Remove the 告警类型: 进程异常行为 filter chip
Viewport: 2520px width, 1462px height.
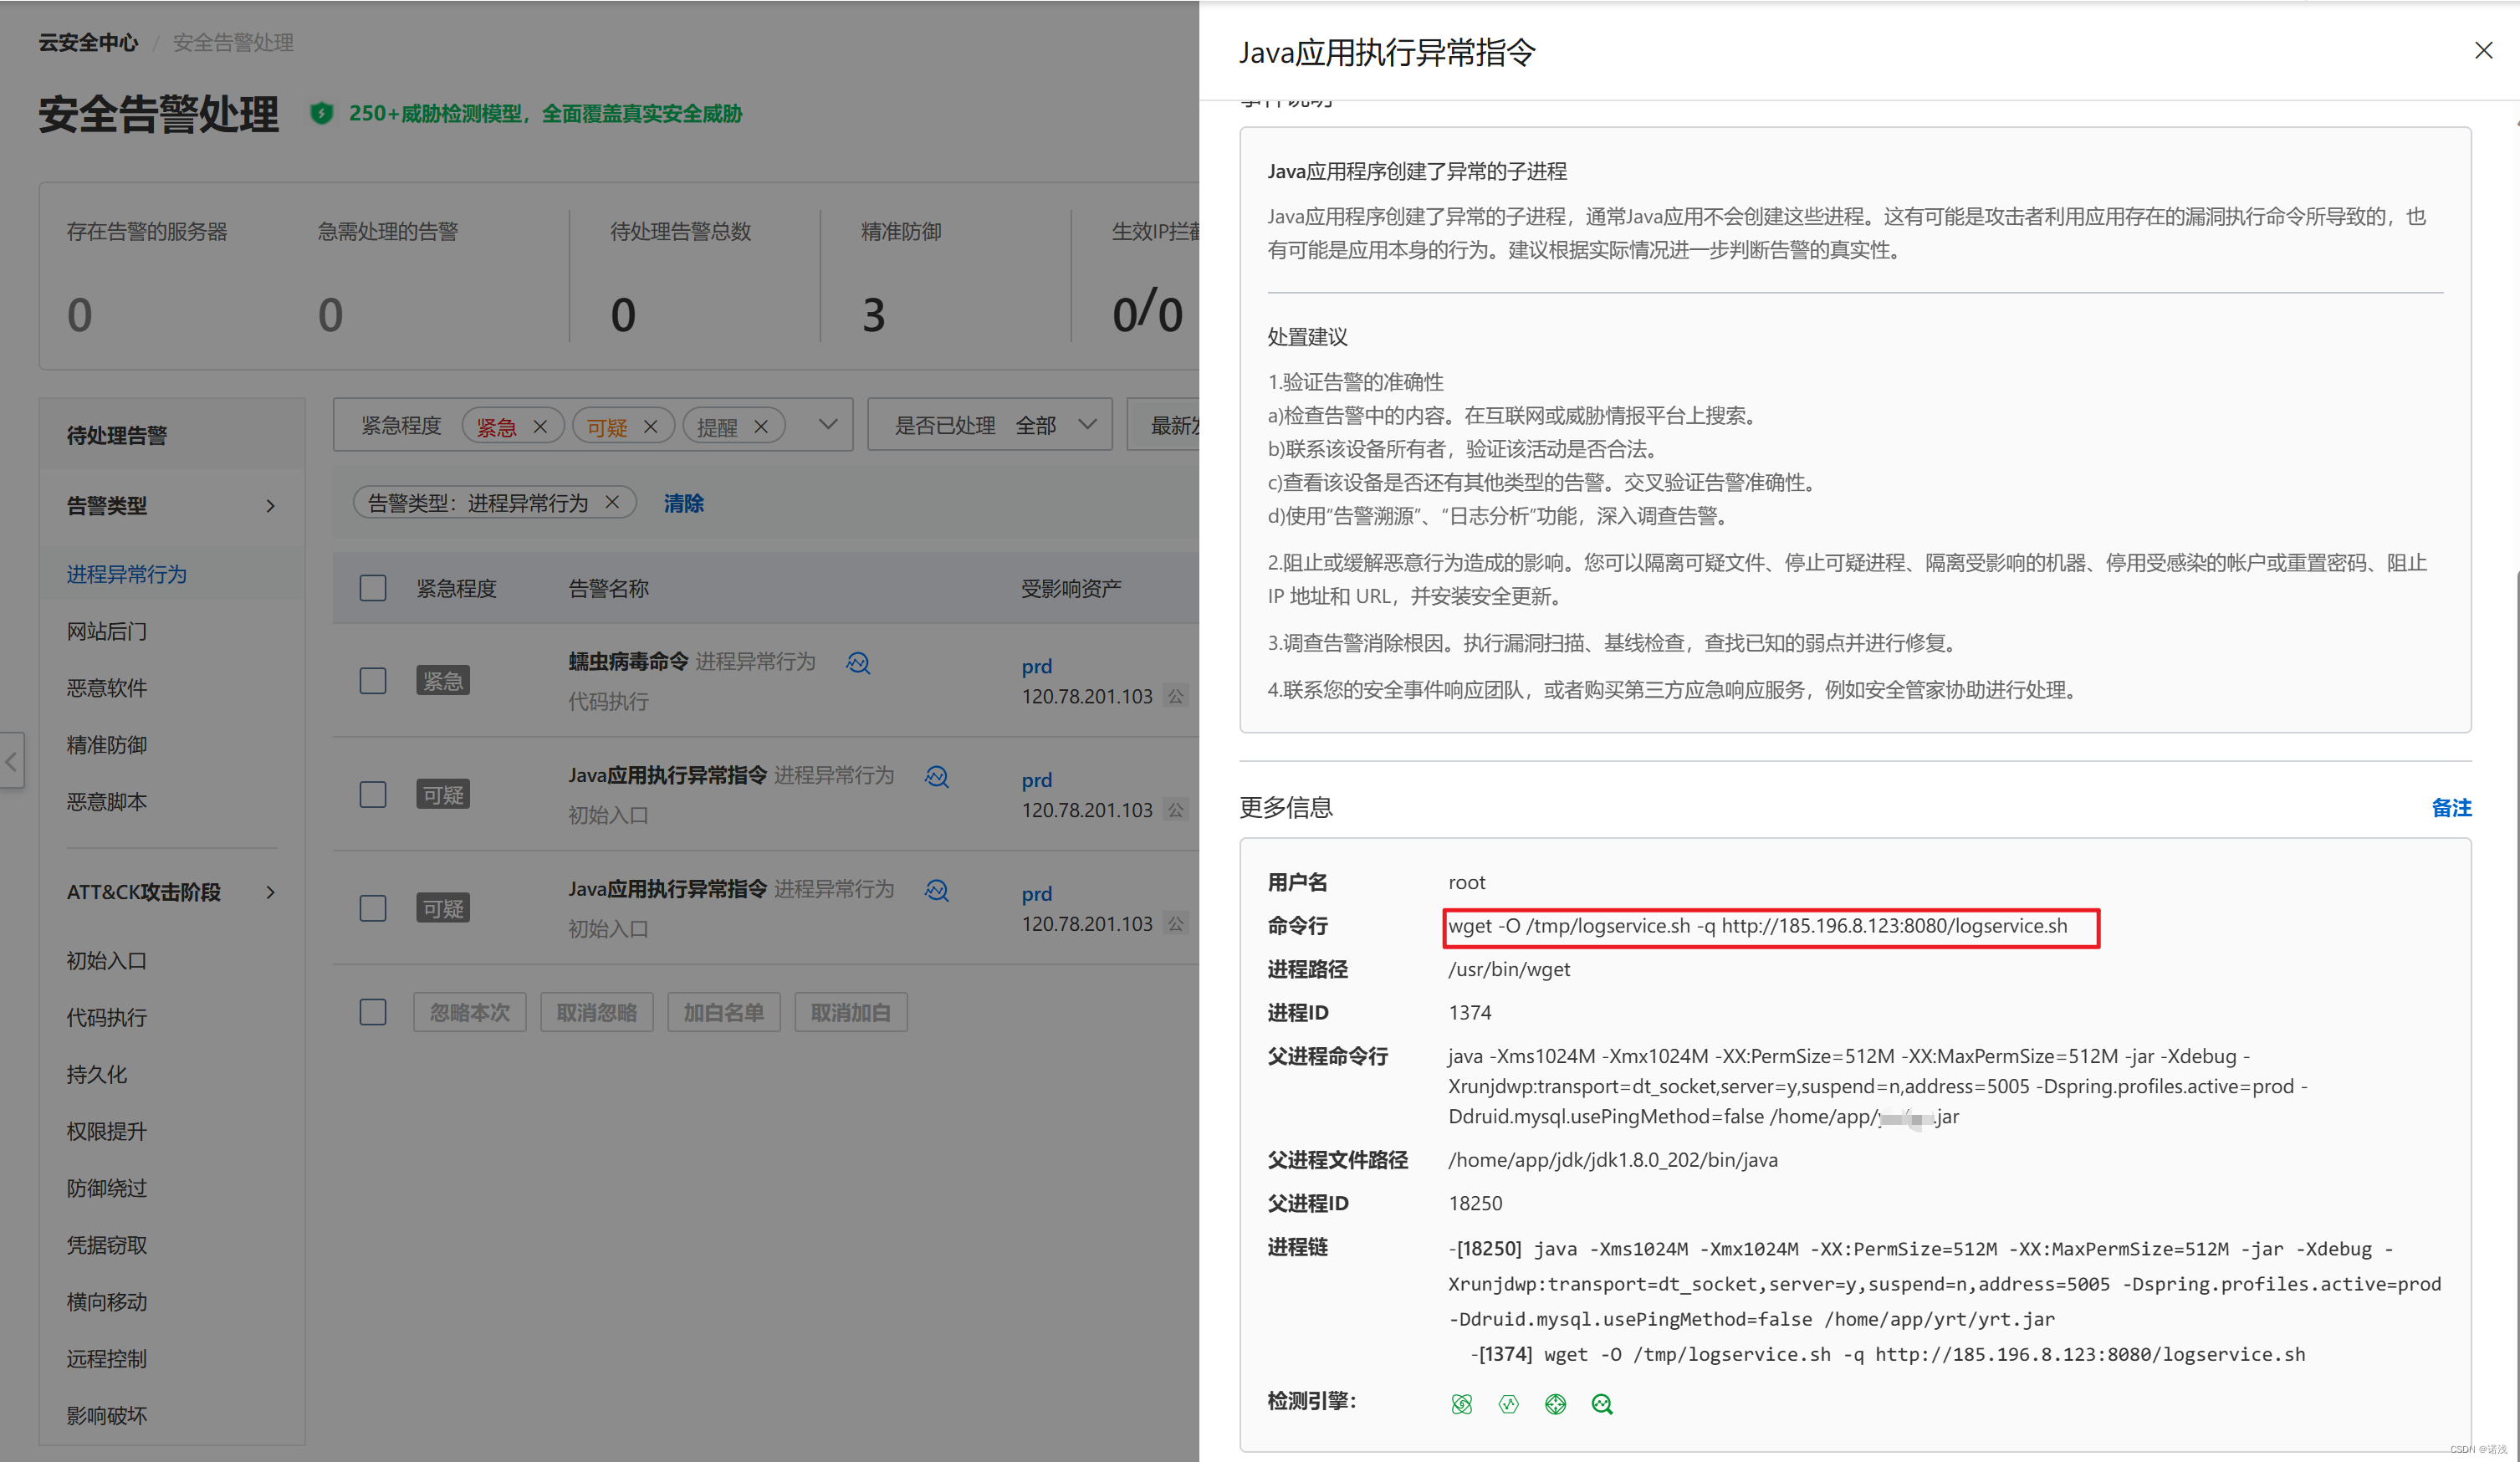coord(613,502)
